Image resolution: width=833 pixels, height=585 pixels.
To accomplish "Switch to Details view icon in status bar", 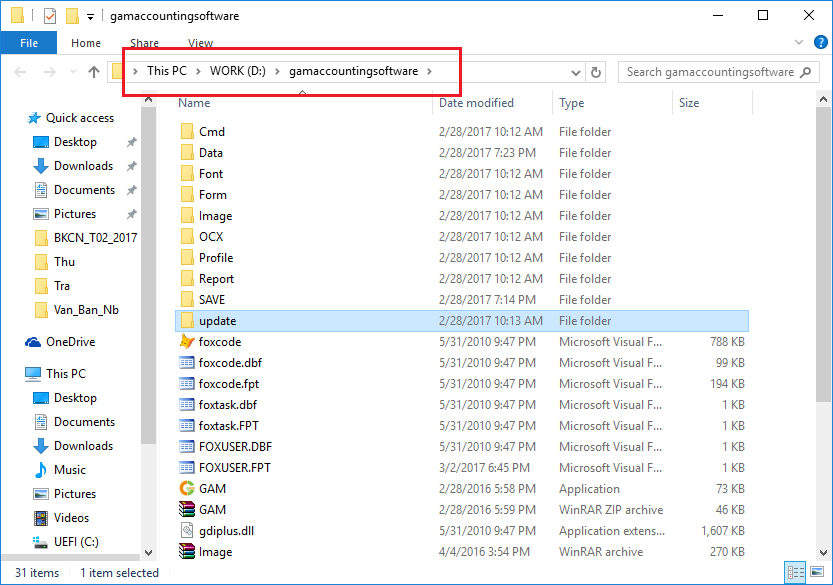I will [795, 572].
